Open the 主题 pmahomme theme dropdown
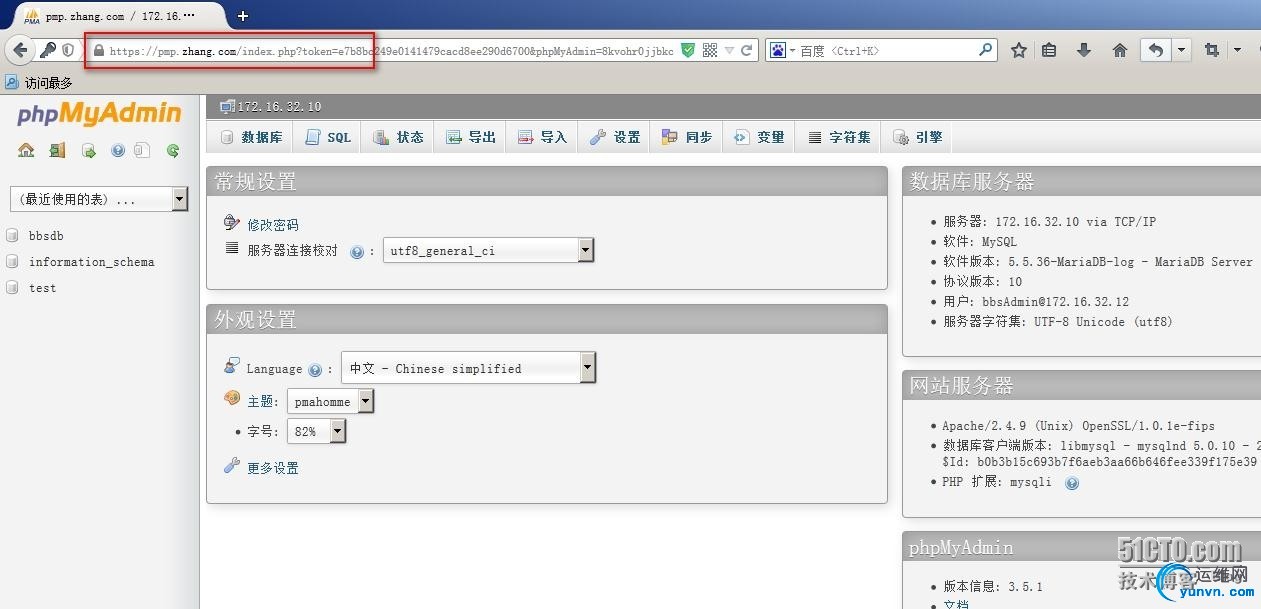This screenshot has width=1261, height=609. (331, 401)
